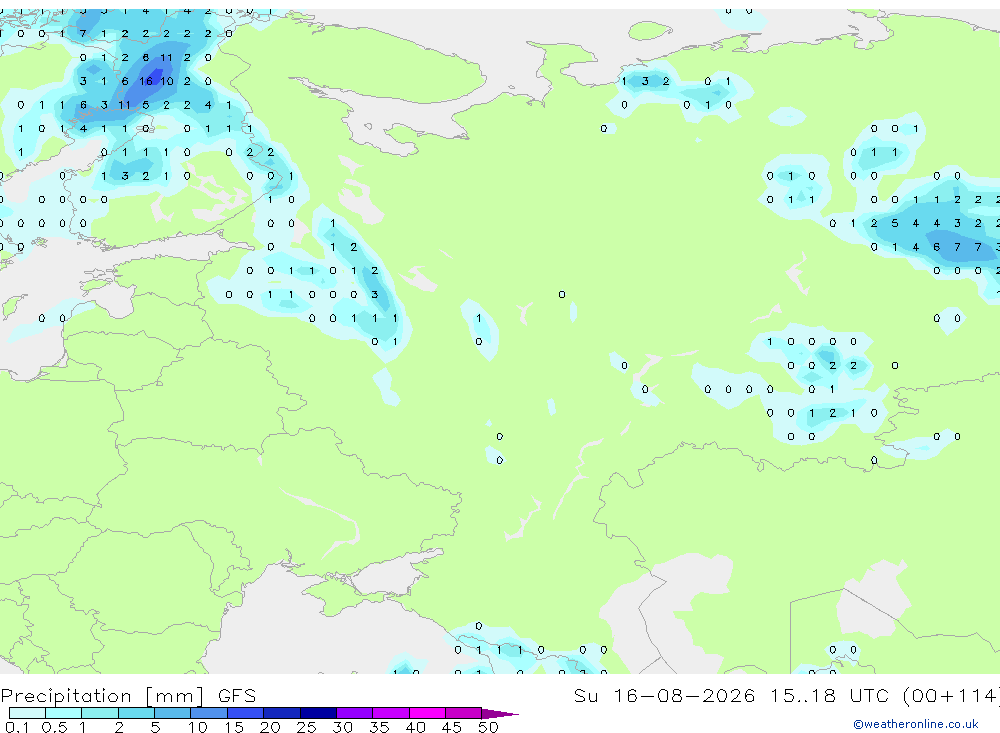Screen dimensions: 1000x733
Task: Click the legend label "20"
Action: click(270, 727)
